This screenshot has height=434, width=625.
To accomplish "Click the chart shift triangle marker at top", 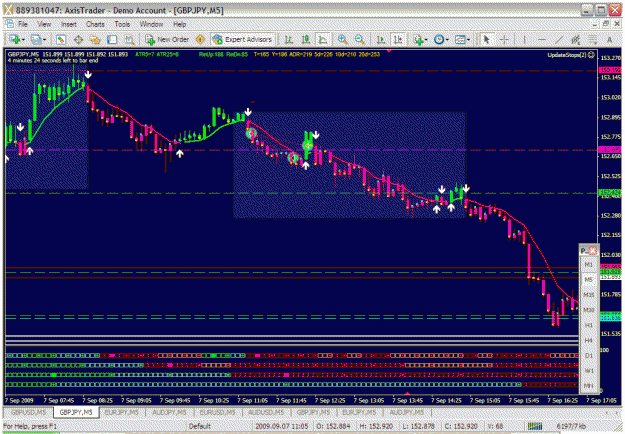I will point(389,51).
